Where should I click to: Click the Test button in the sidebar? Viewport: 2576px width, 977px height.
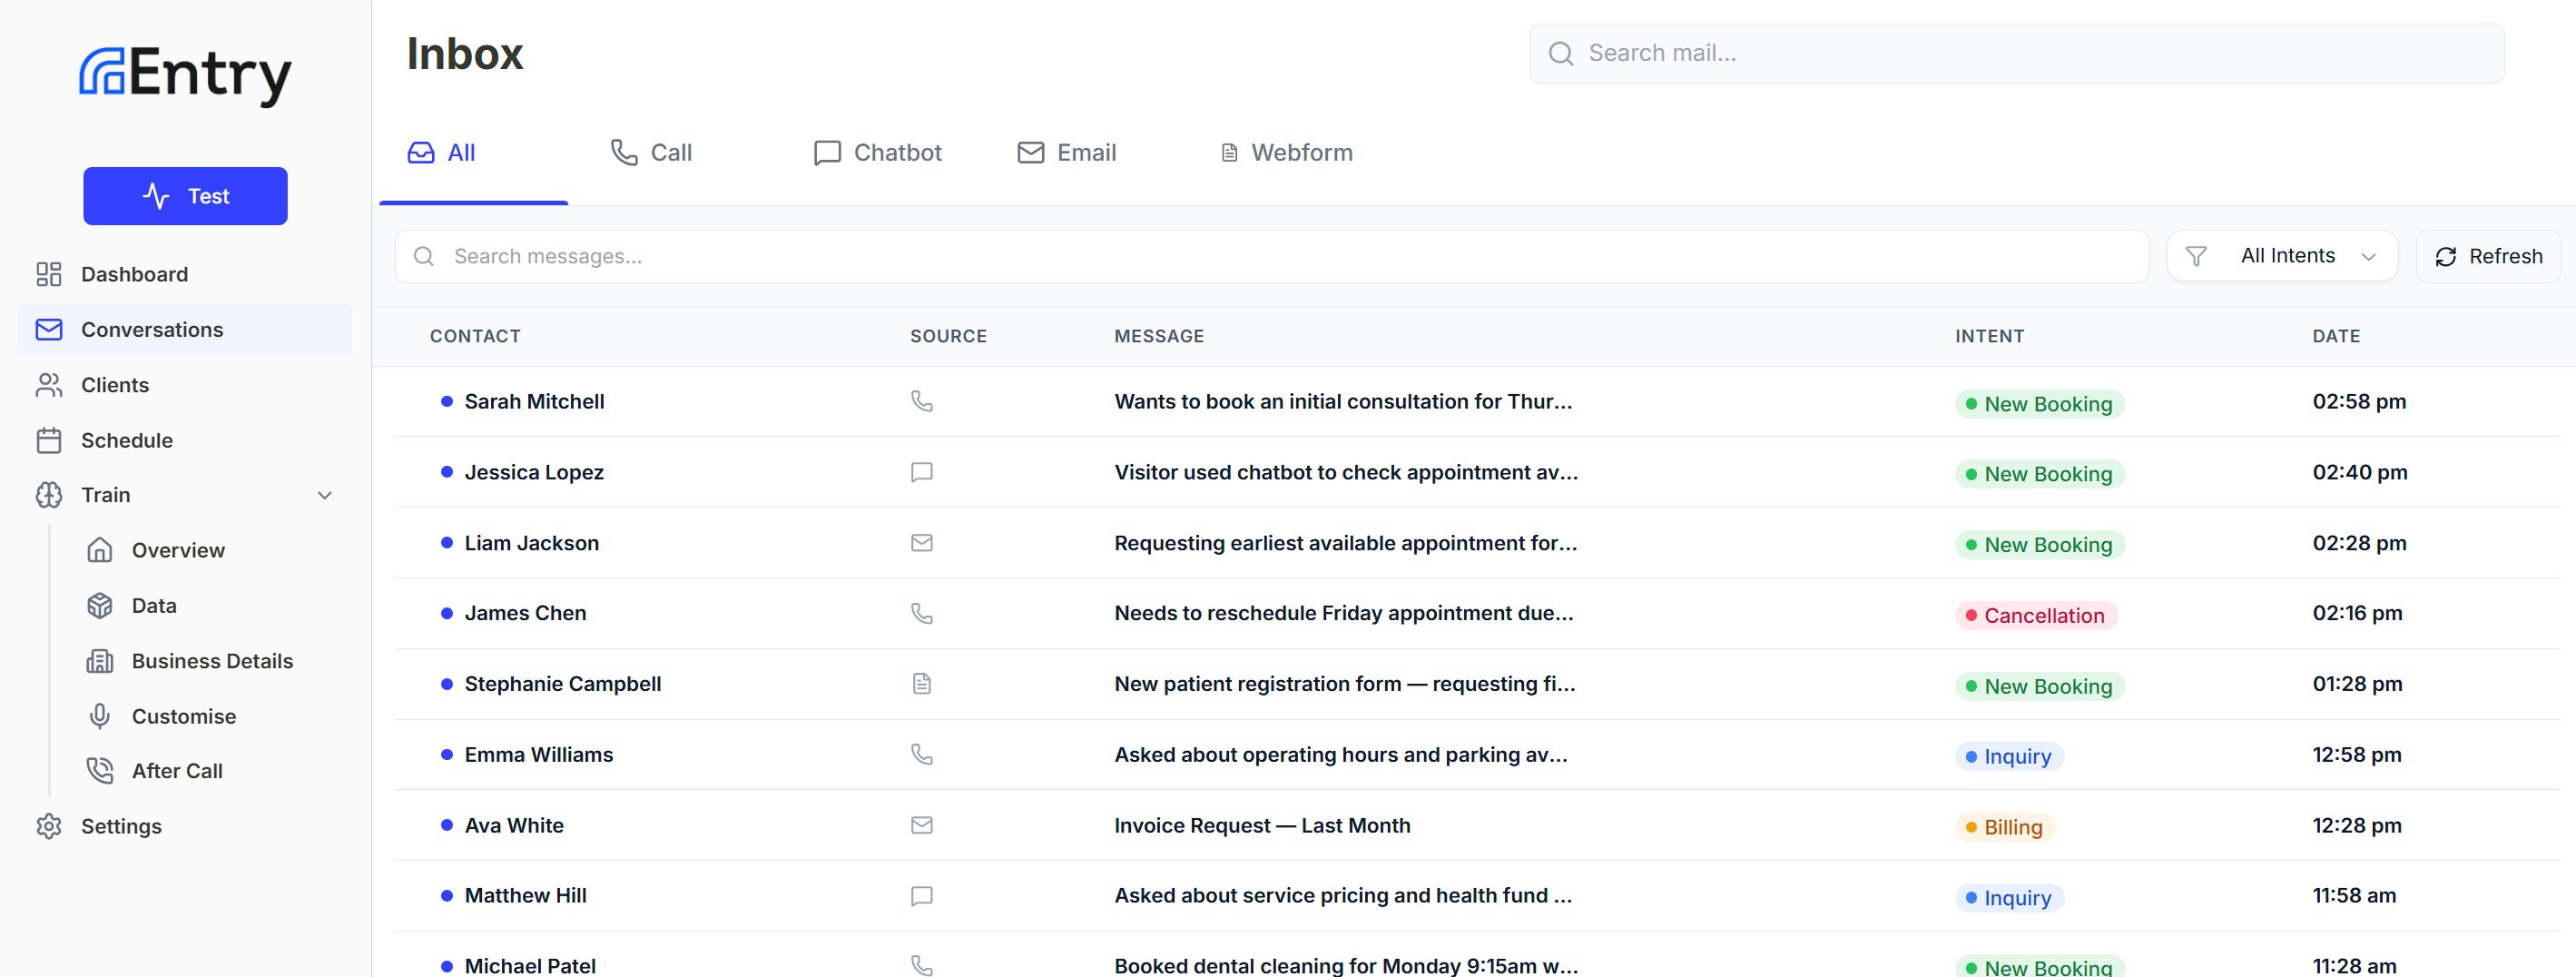pyautogui.click(x=185, y=196)
